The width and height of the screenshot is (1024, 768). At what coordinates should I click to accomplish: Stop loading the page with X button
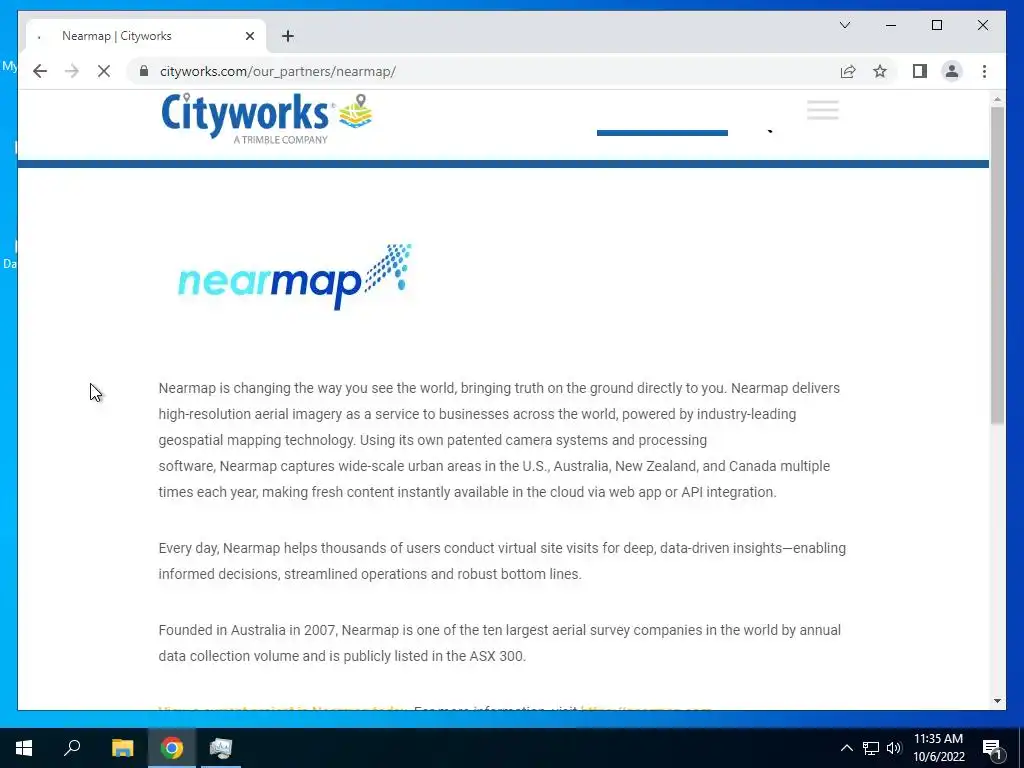click(x=104, y=71)
